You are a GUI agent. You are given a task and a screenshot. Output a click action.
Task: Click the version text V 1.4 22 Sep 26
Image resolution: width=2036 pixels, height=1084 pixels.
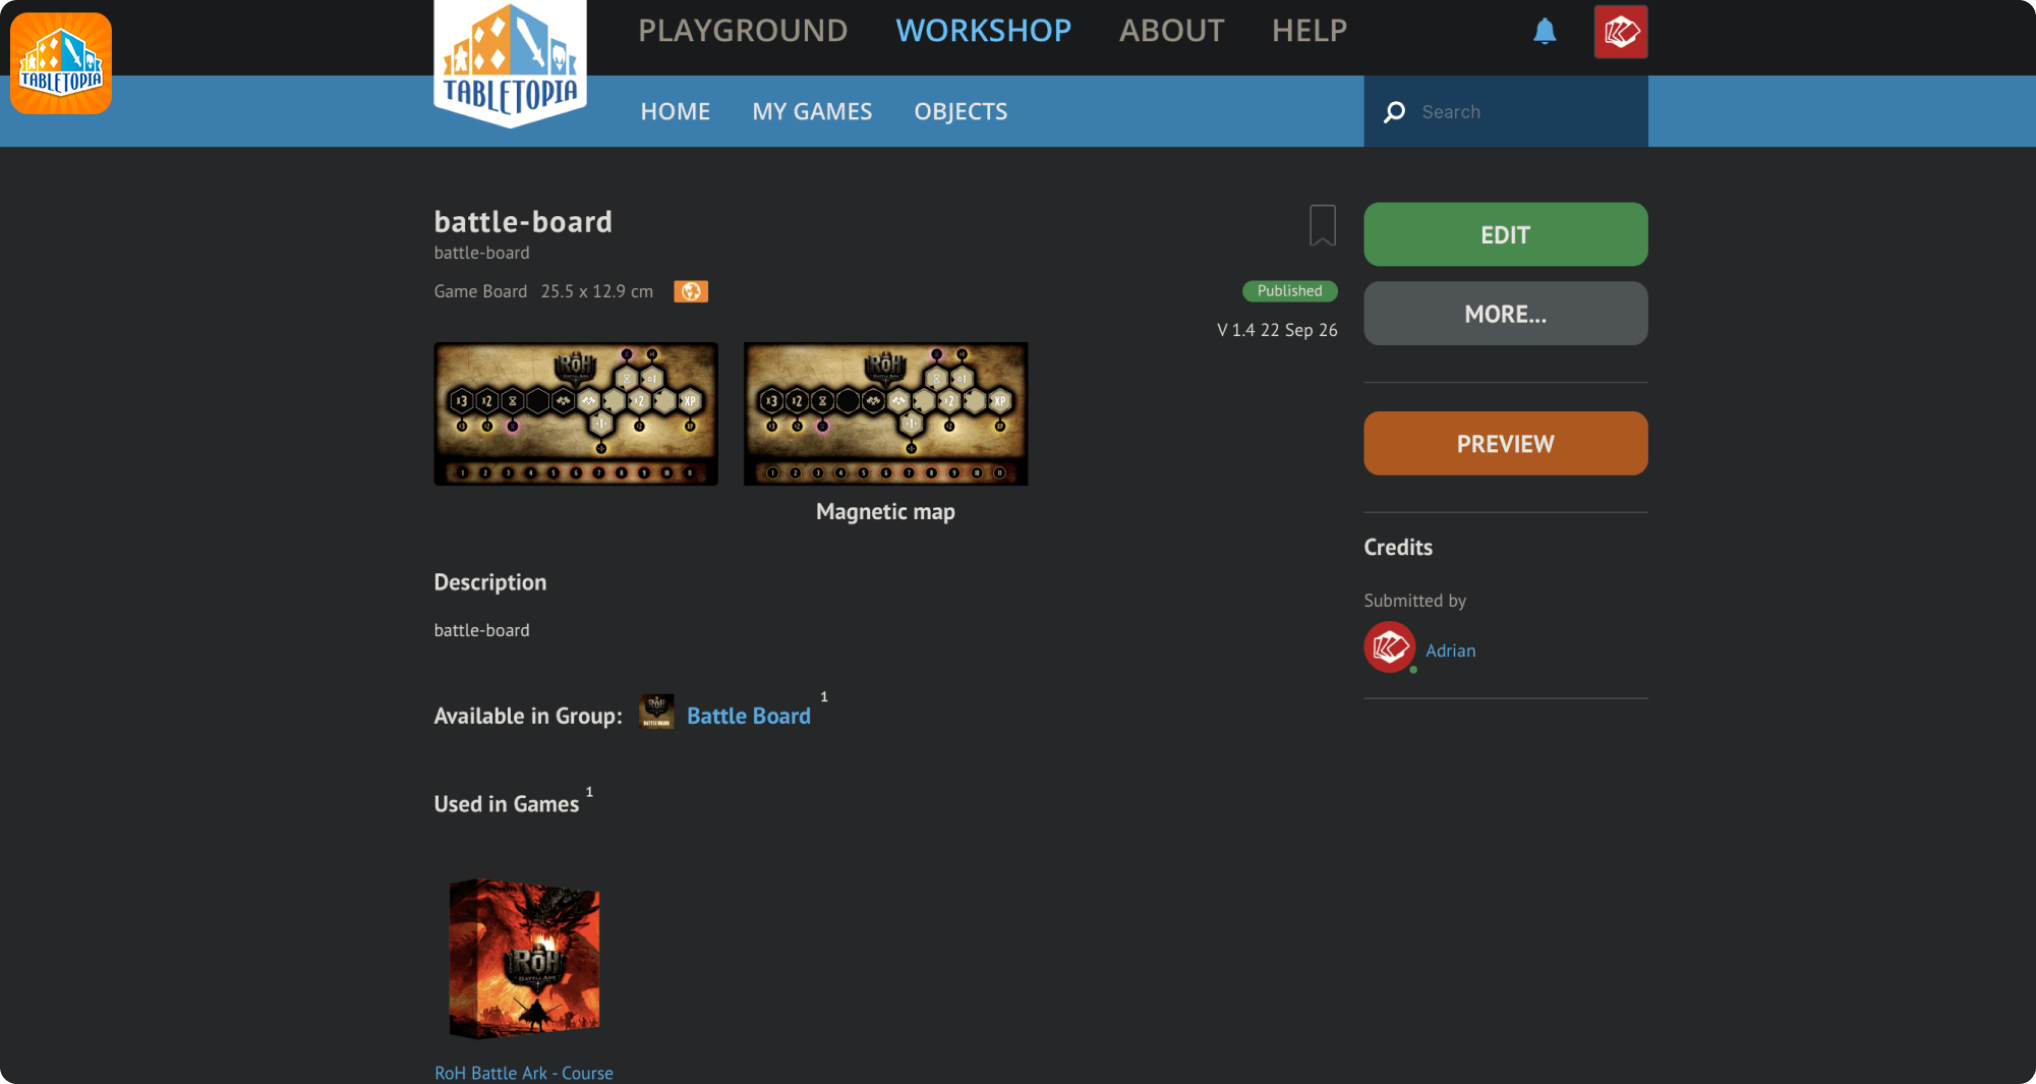tap(1277, 330)
